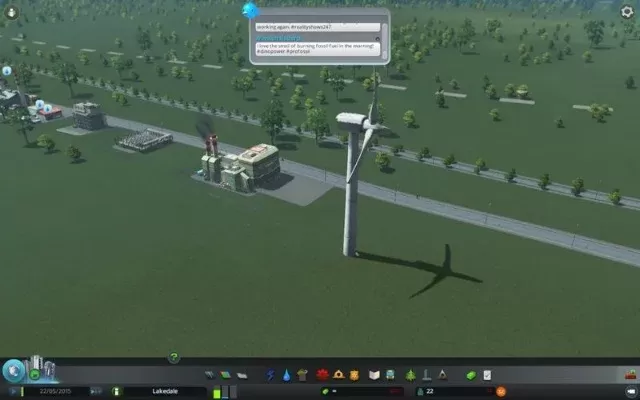640x400 pixels.
Task: Open the Healthcare services menu
Action: 322,375
